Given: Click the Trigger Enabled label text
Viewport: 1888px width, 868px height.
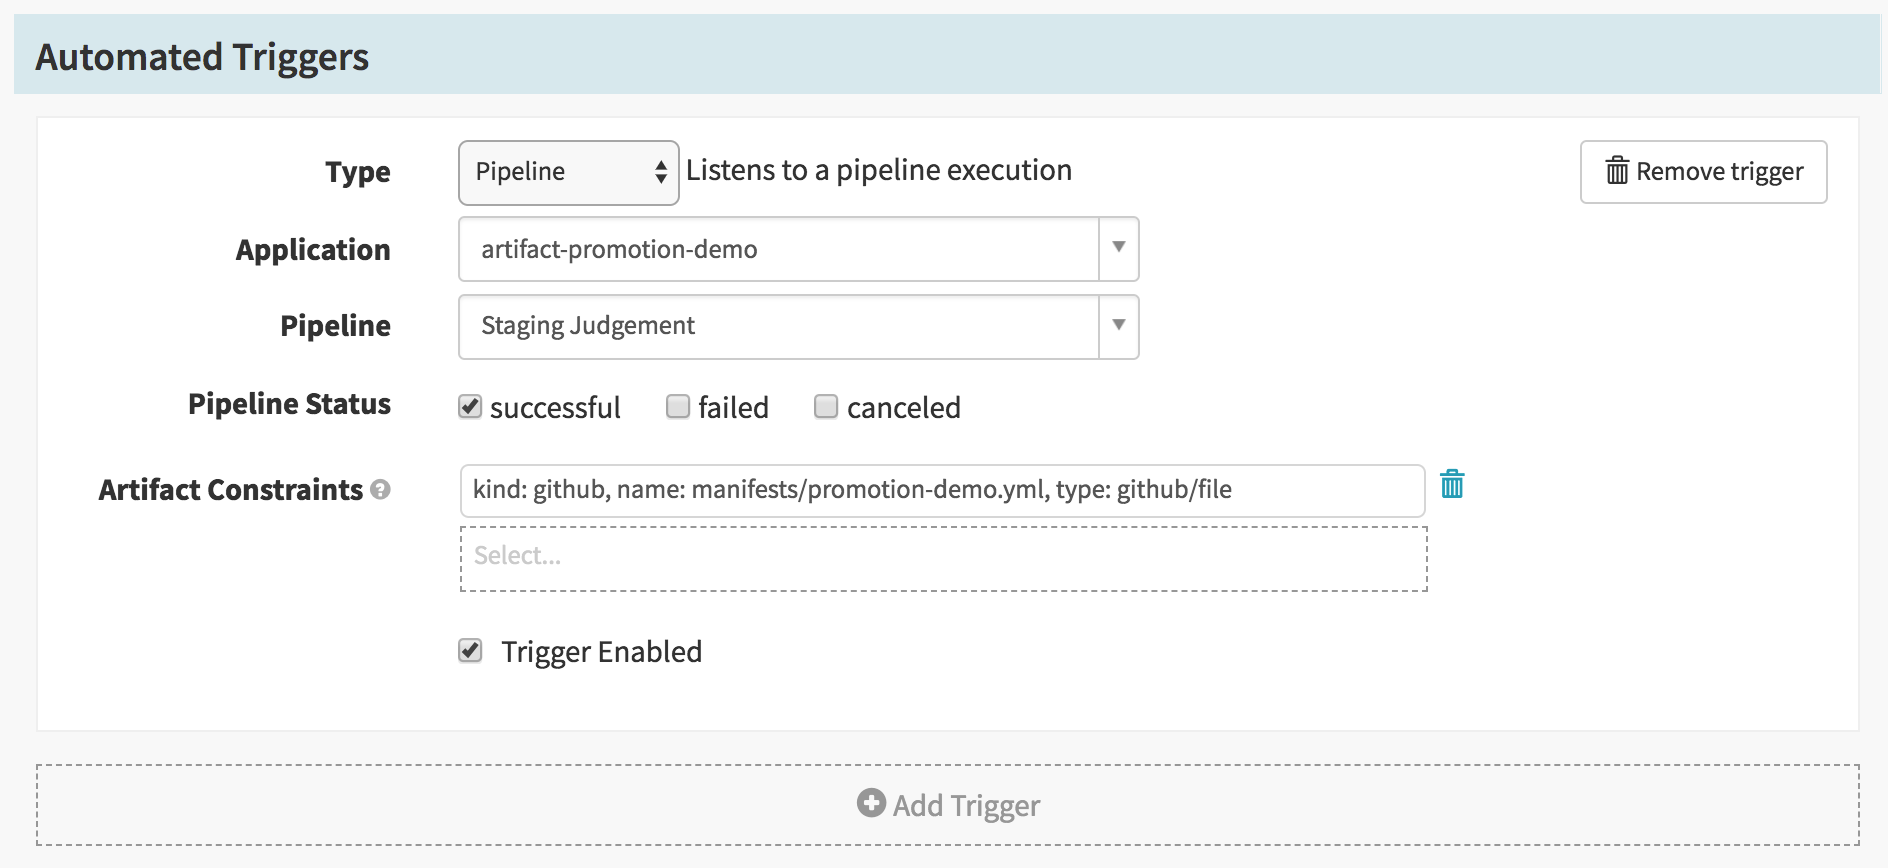Looking at the screenshot, I should pyautogui.click(x=601, y=652).
